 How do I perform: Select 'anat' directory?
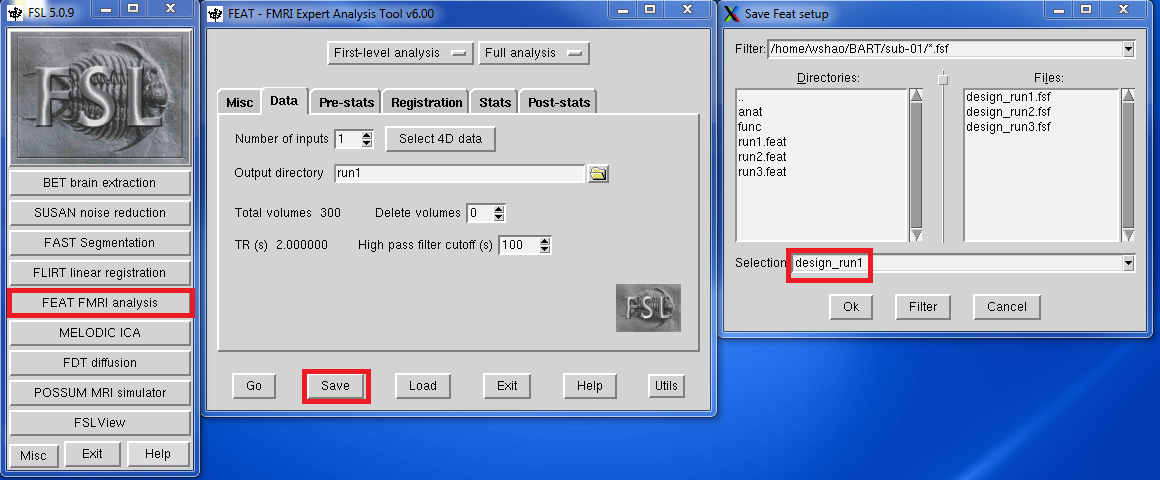pos(750,112)
